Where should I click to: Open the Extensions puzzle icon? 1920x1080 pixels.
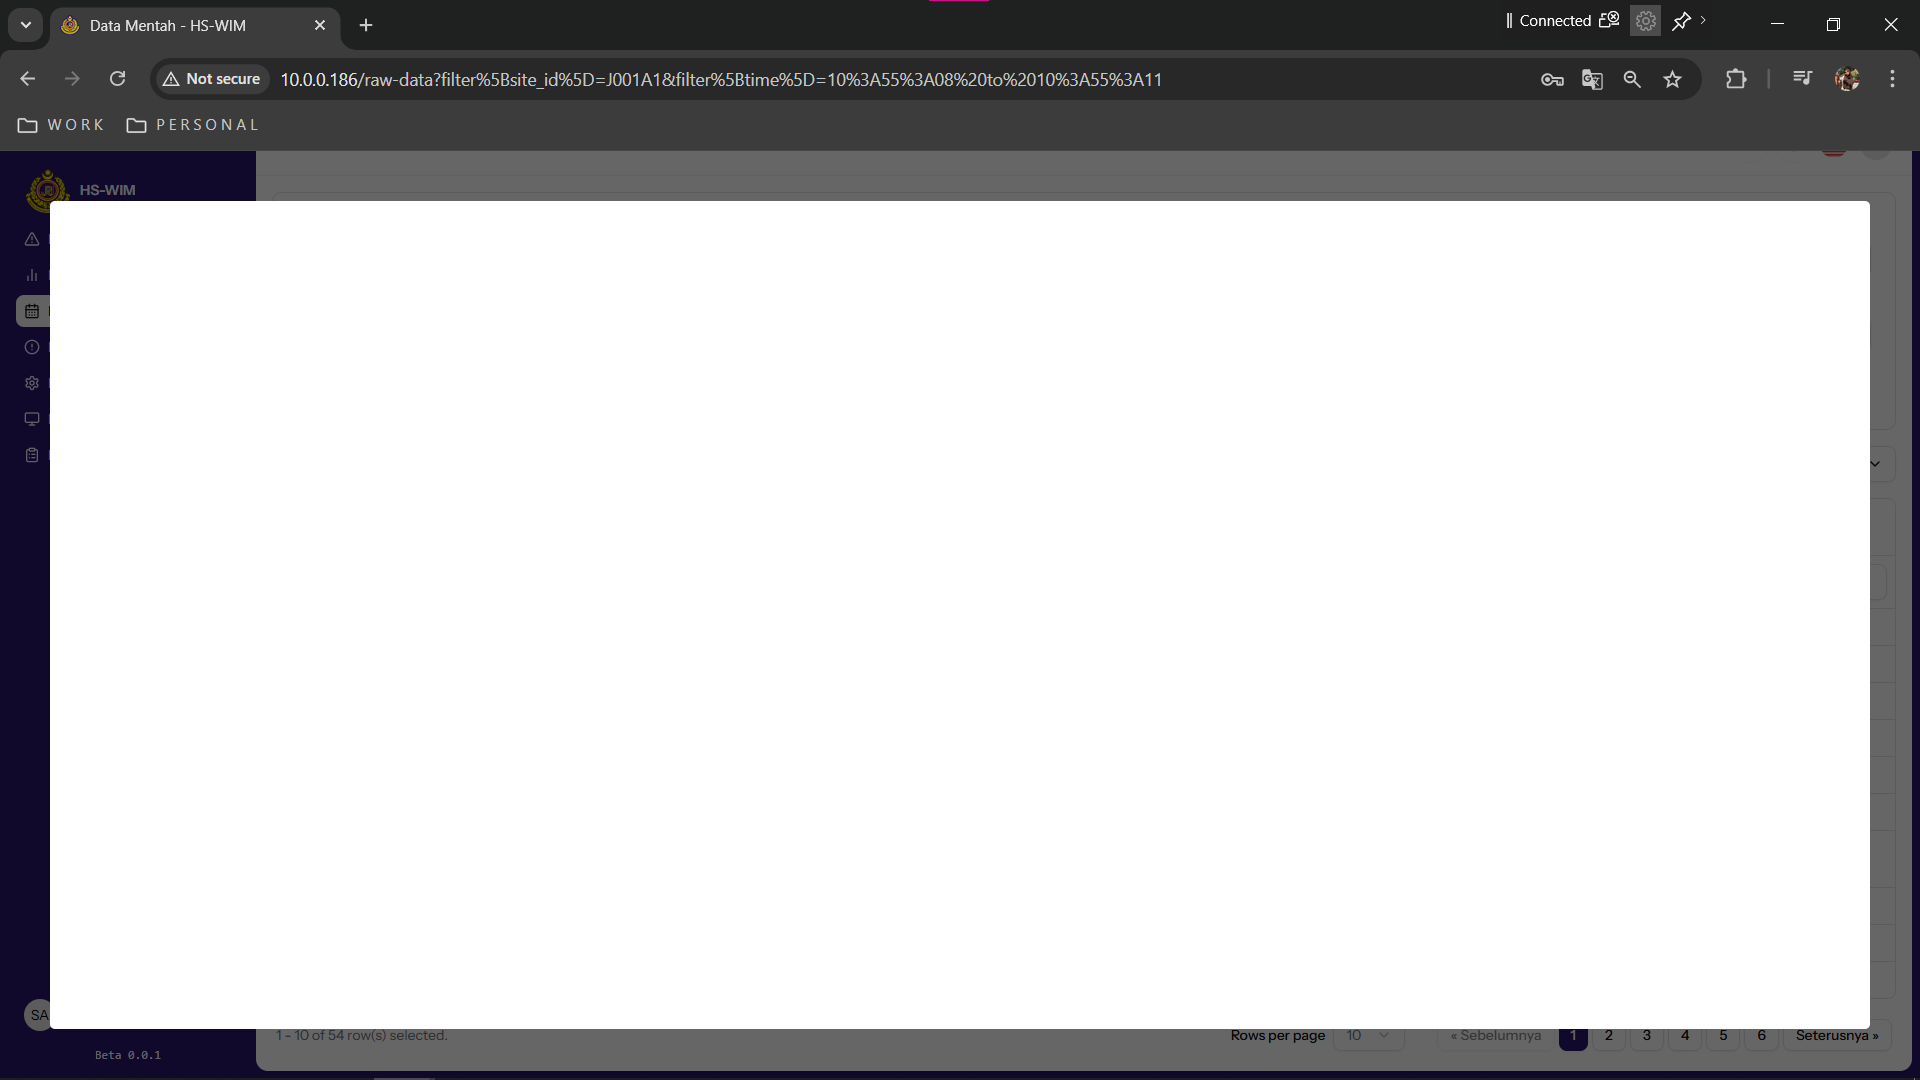[x=1736, y=79]
